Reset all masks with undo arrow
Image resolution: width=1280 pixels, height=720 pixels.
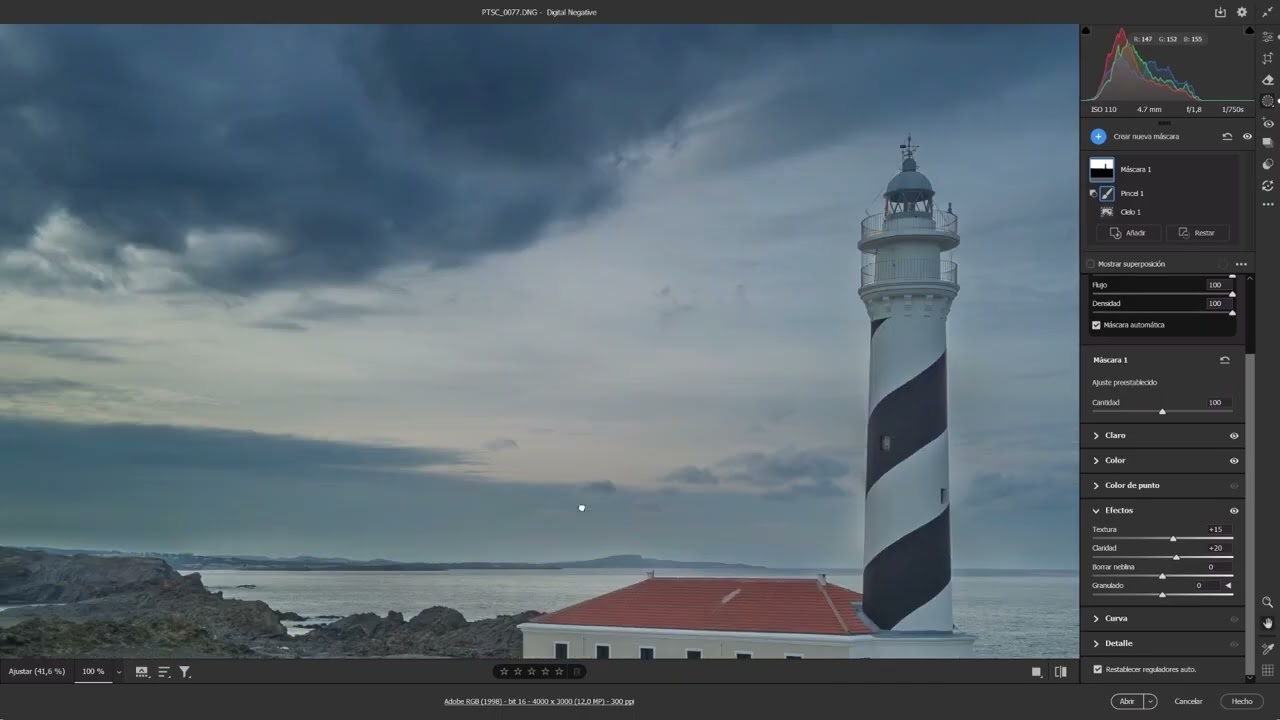[x=1227, y=136]
